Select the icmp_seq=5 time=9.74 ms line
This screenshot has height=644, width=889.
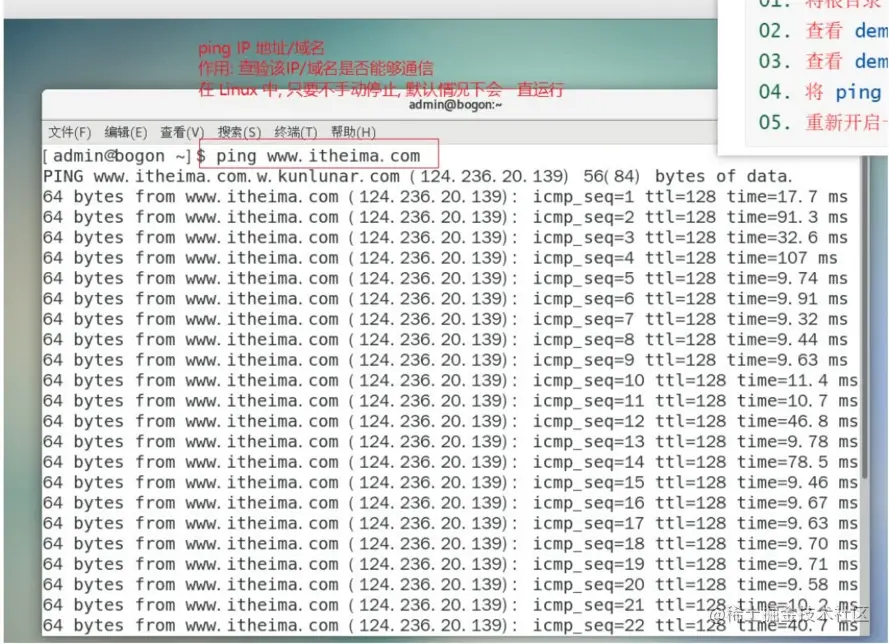445,278
